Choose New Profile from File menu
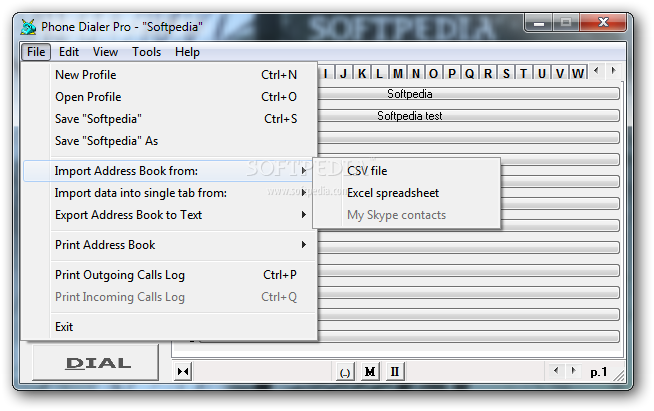Viewport: 654px width, 411px height. click(x=170, y=75)
